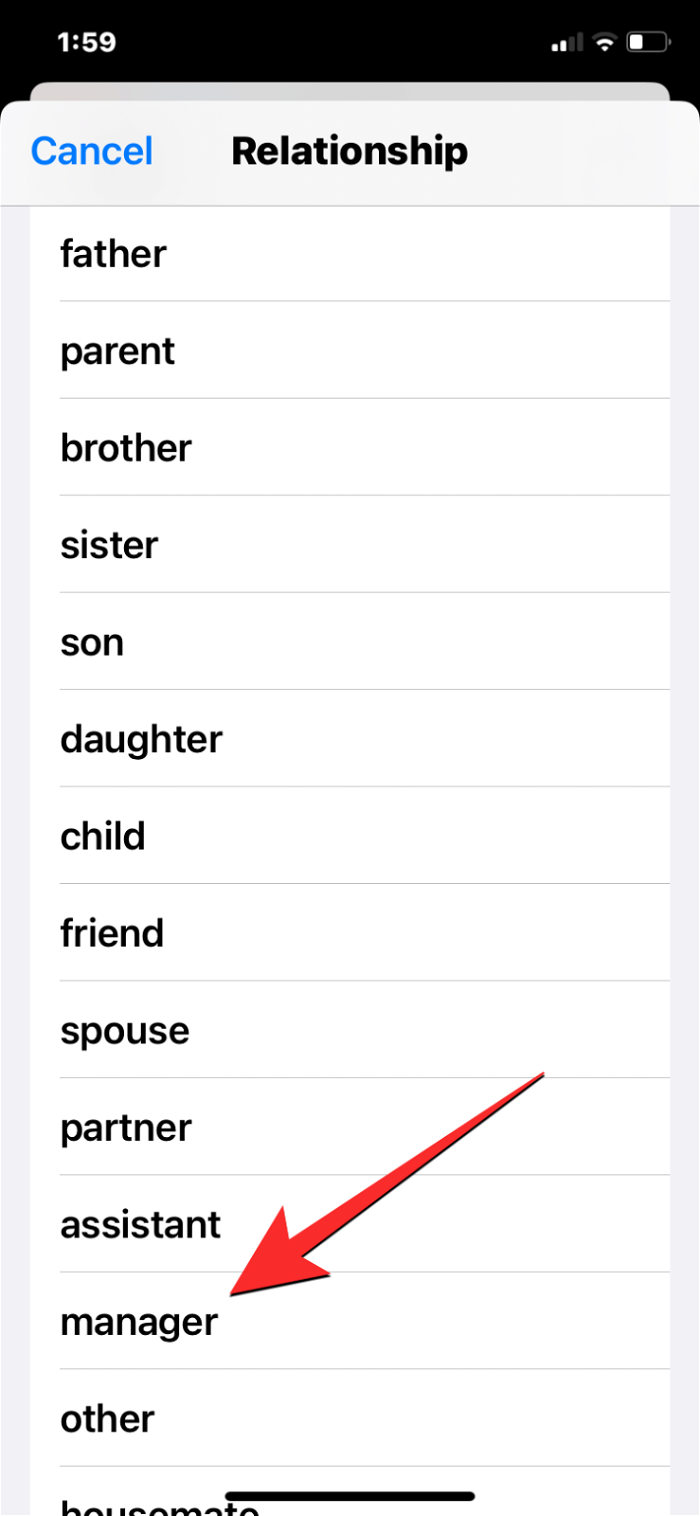Select the parent relationship label
This screenshot has height=1516, width=700.
pyautogui.click(x=117, y=350)
